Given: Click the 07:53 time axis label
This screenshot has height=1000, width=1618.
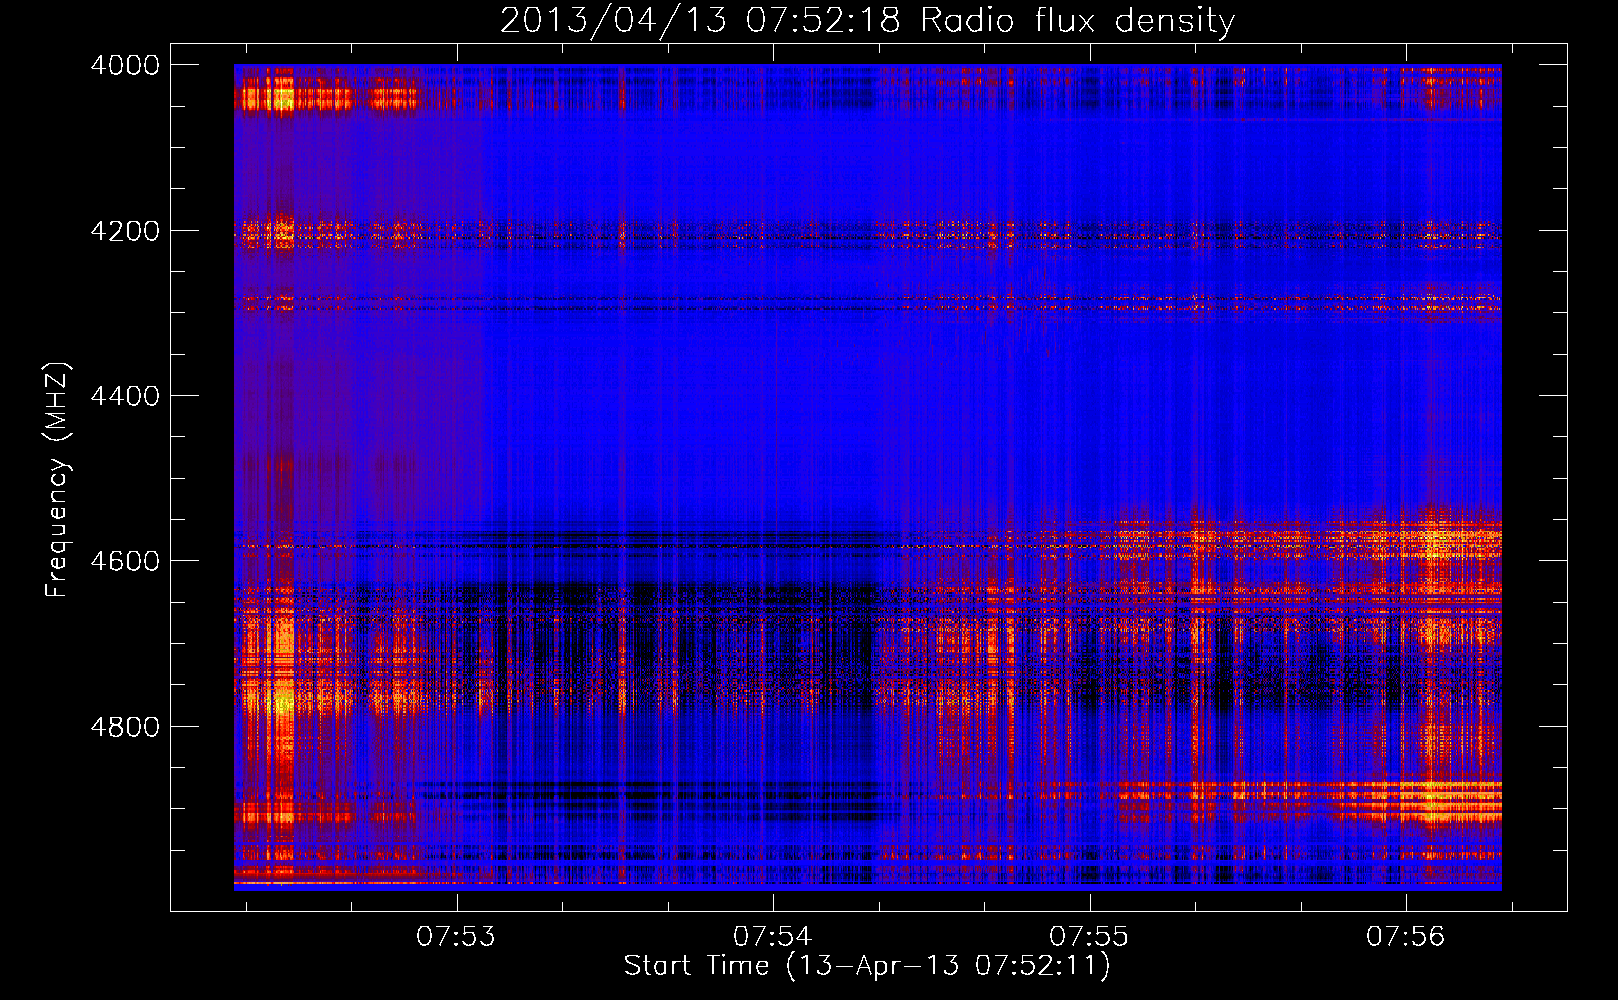Looking at the screenshot, I should point(456,936).
